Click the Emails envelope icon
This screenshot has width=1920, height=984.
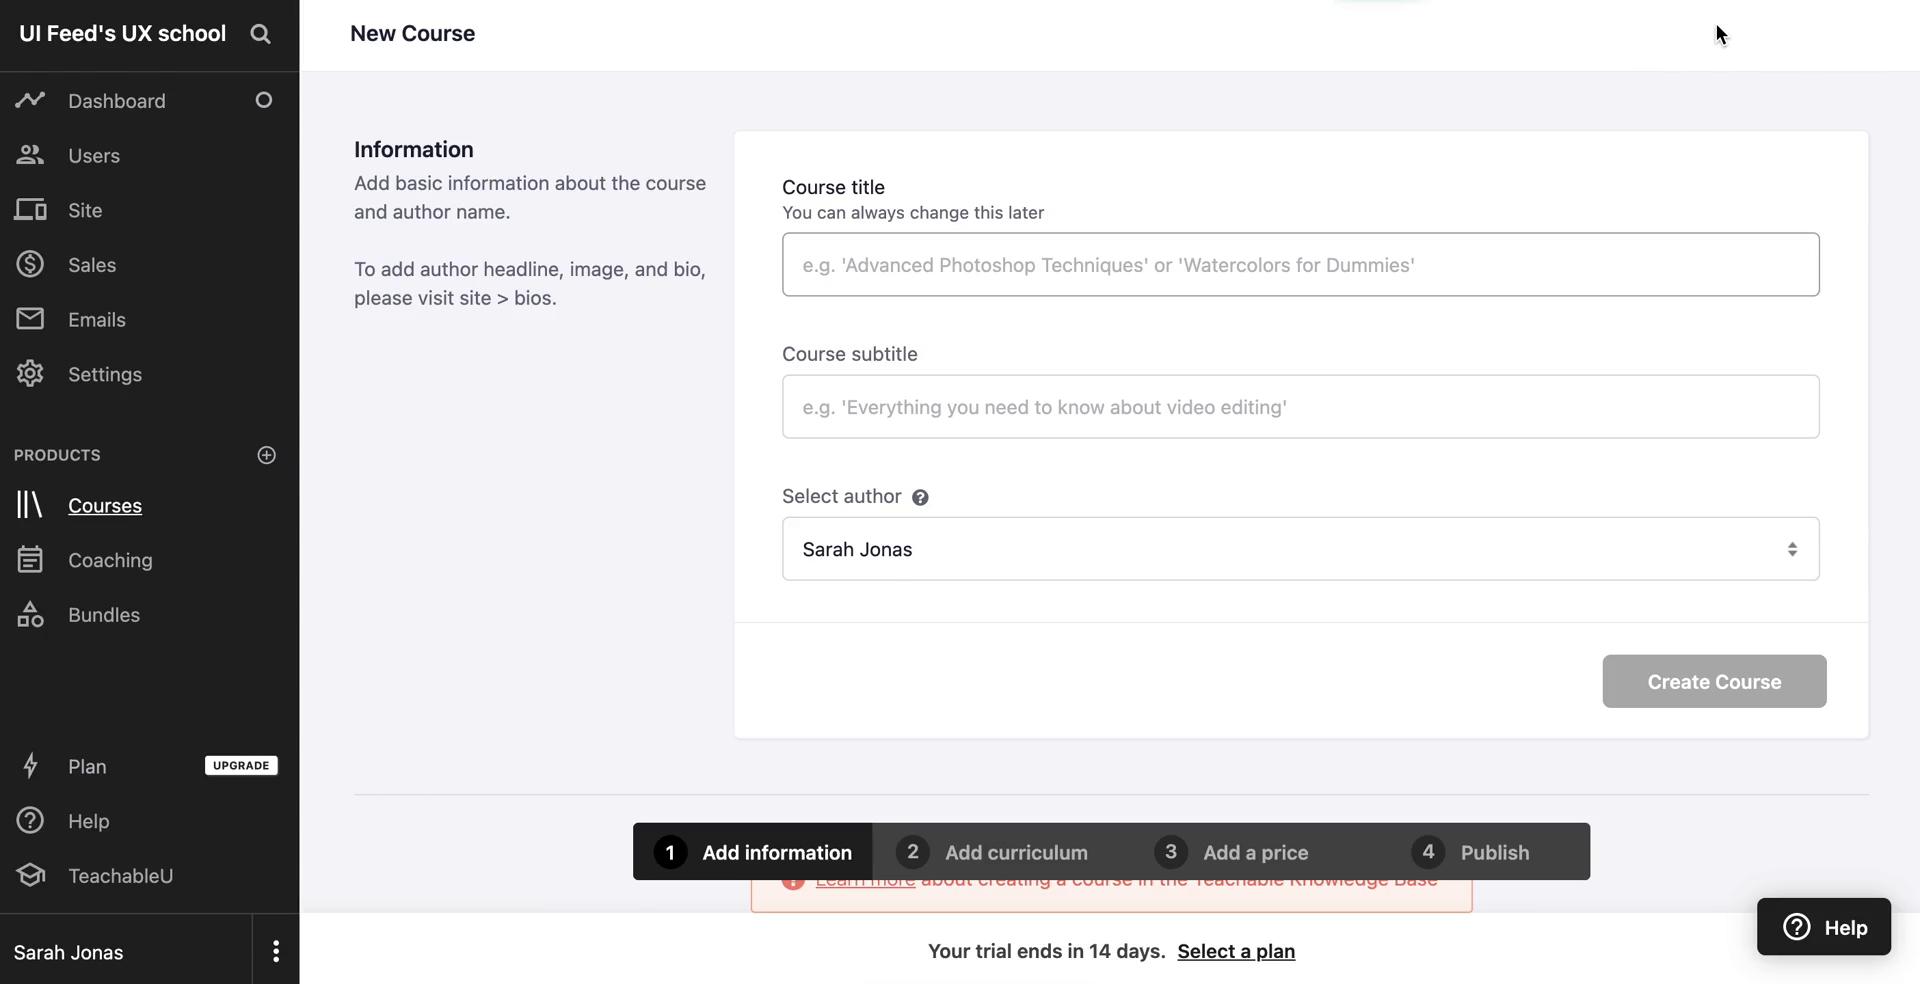pyautogui.click(x=30, y=319)
